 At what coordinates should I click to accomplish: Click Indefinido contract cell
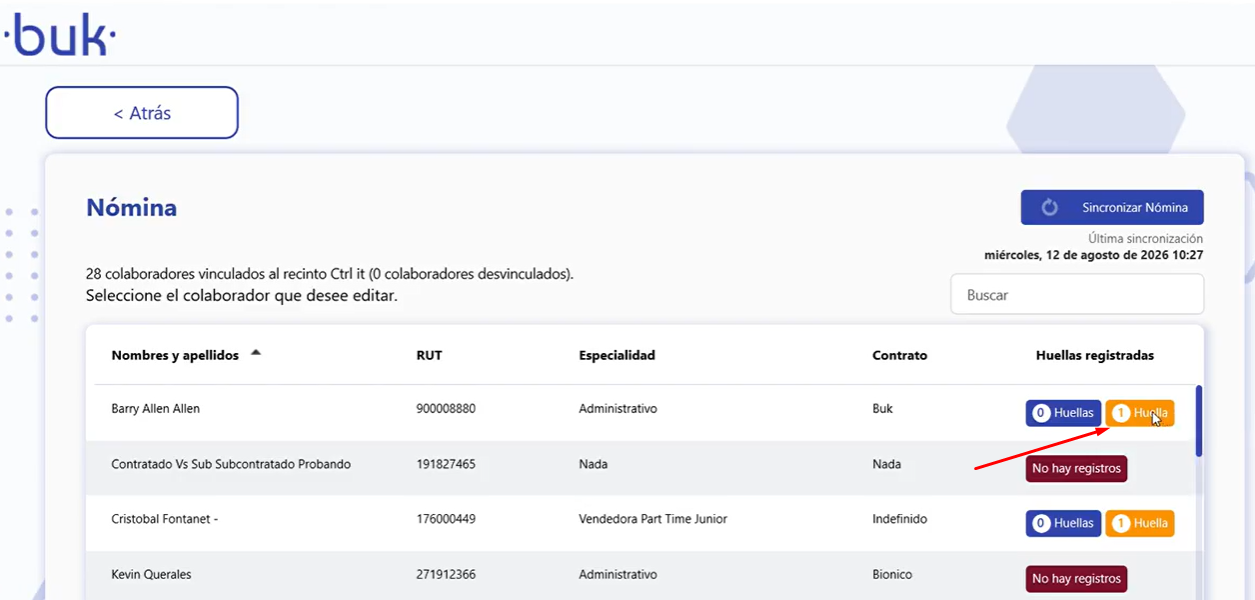click(899, 519)
